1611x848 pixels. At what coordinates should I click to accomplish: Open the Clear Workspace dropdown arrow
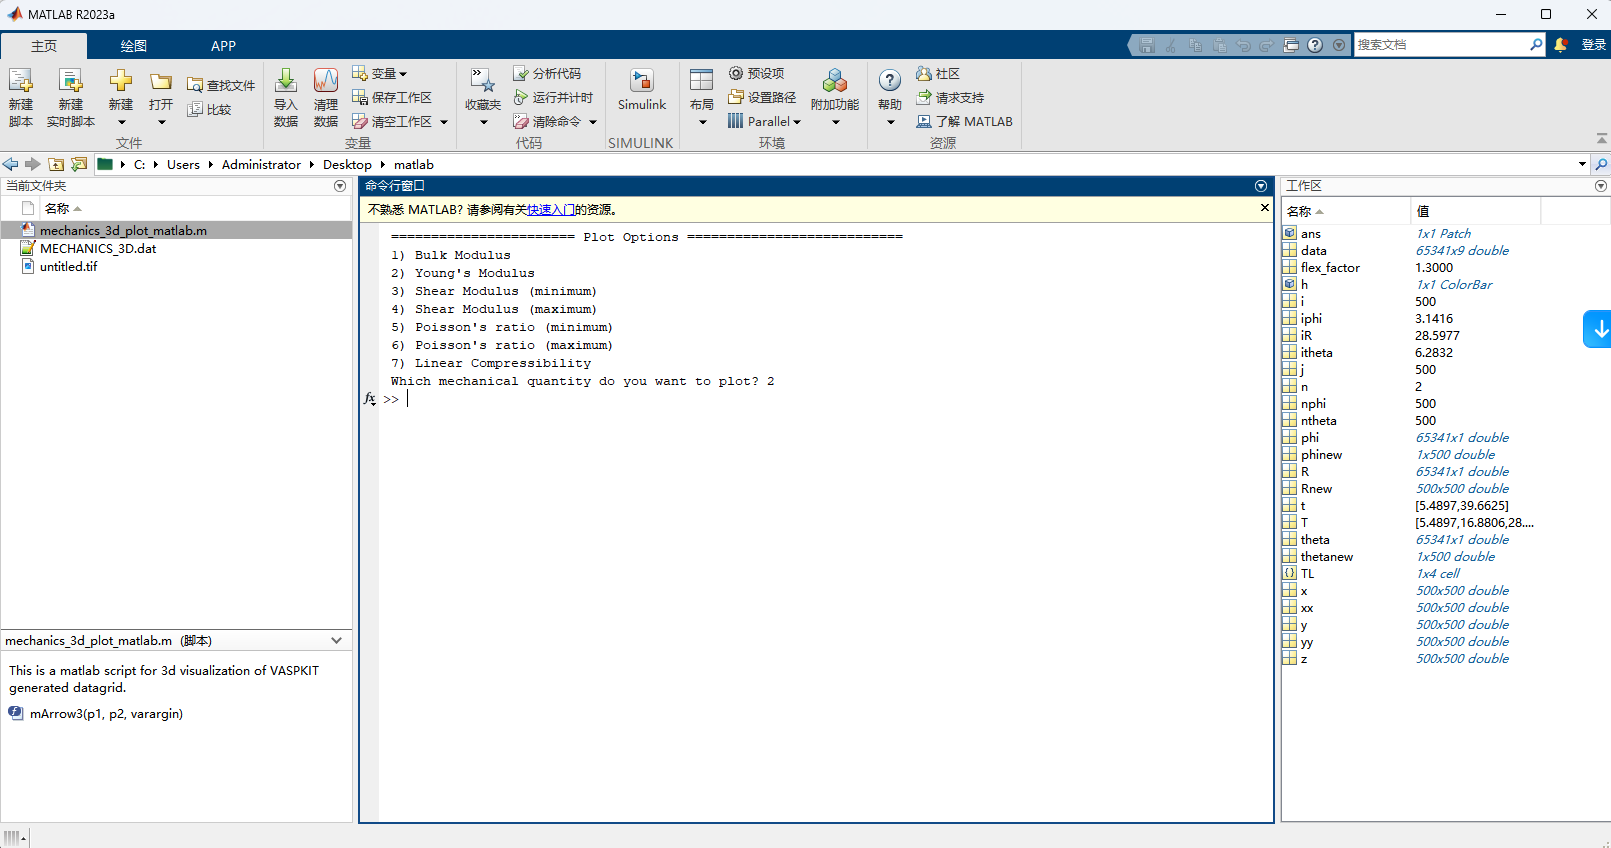click(444, 122)
